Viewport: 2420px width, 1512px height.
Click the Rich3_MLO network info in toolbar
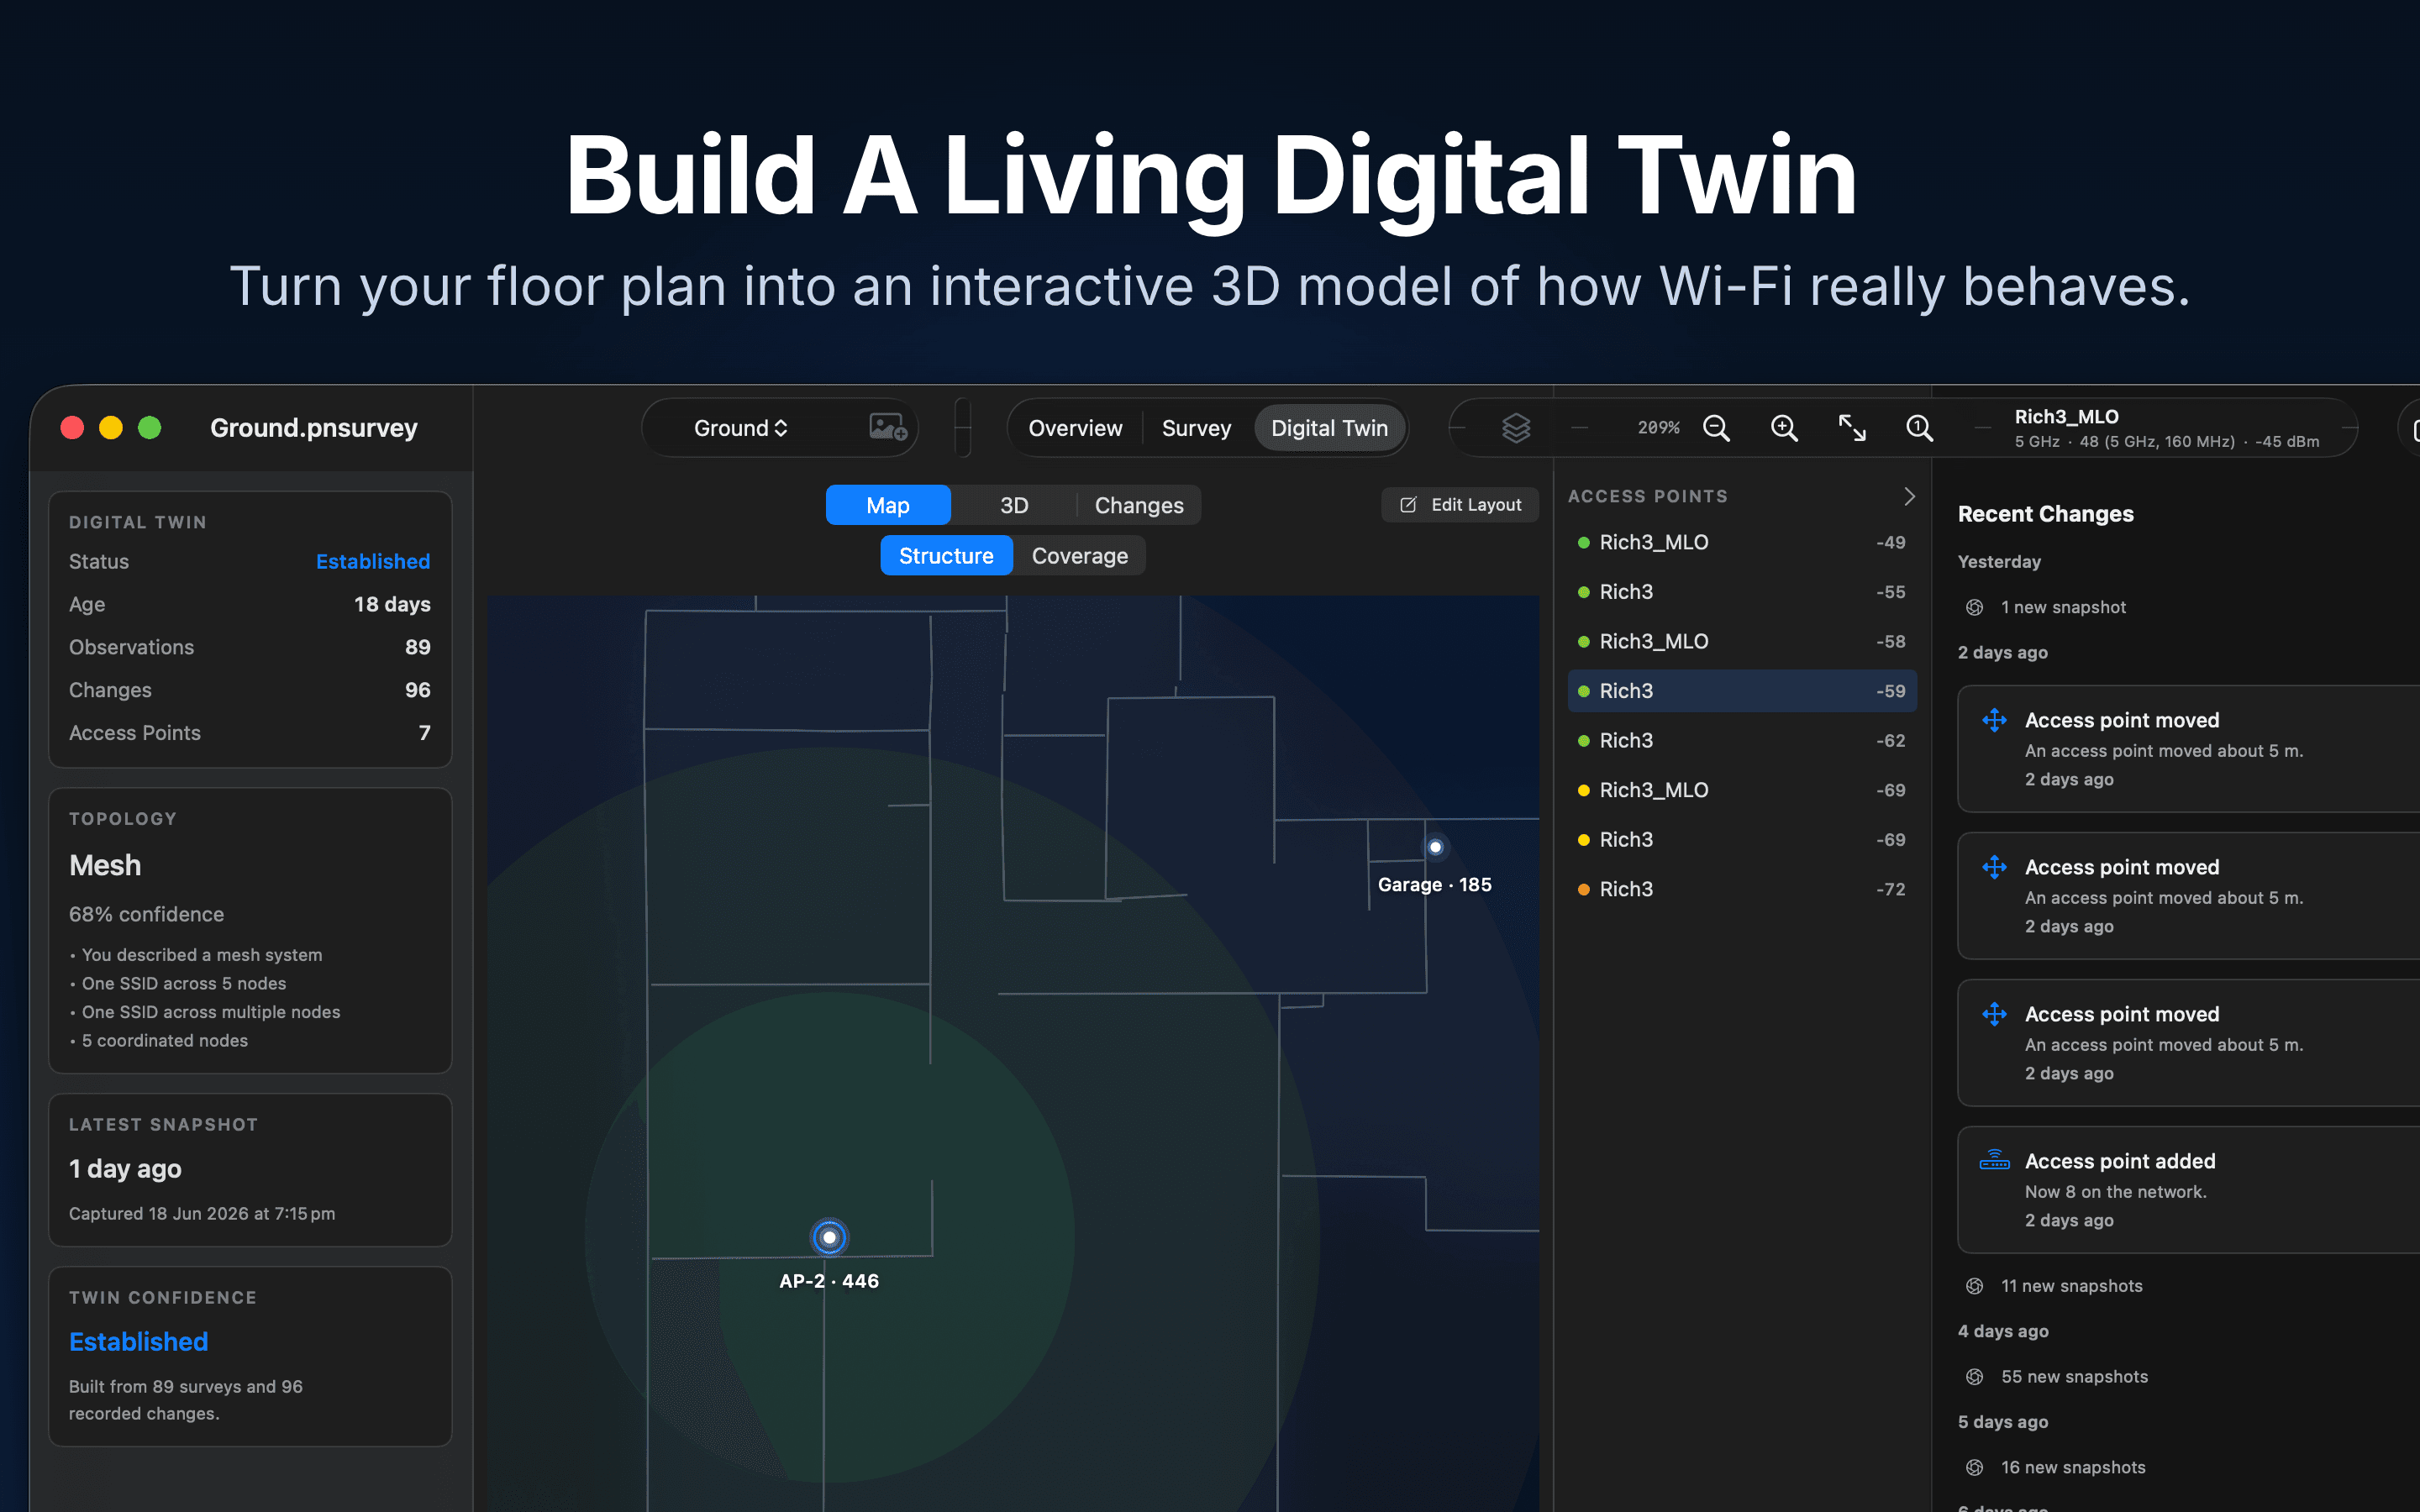(x=2166, y=428)
